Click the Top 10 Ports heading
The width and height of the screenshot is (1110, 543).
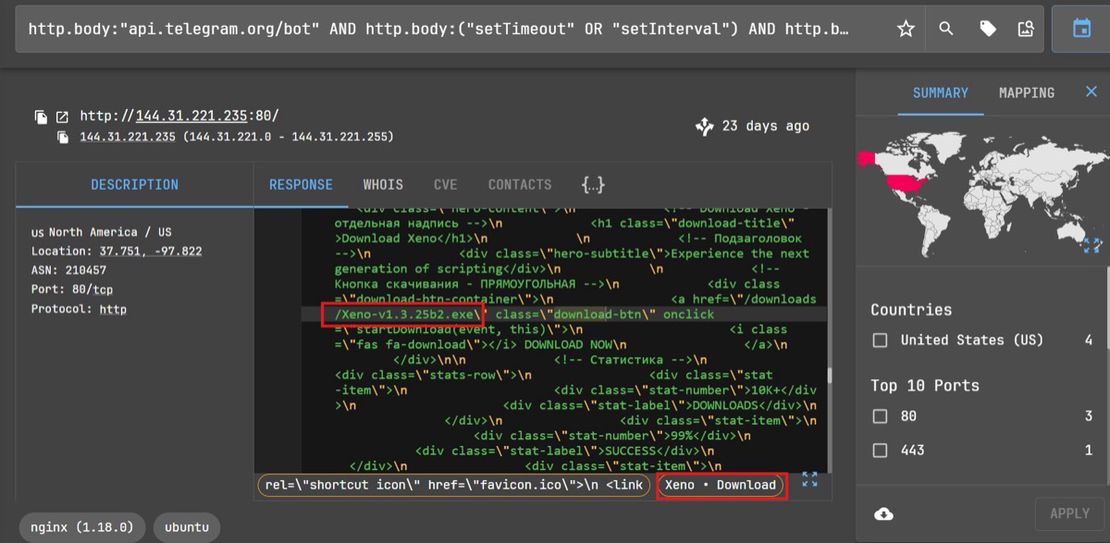pos(925,386)
